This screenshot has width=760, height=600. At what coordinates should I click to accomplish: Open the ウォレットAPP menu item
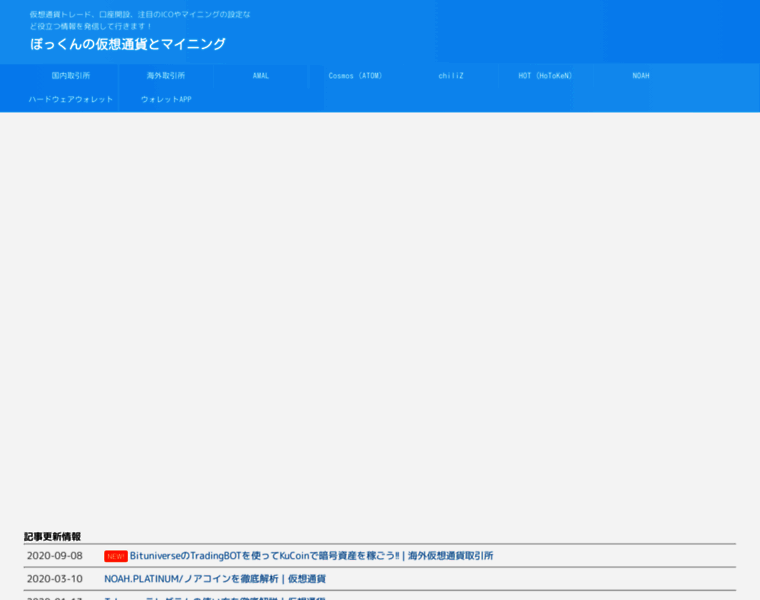click(x=166, y=100)
